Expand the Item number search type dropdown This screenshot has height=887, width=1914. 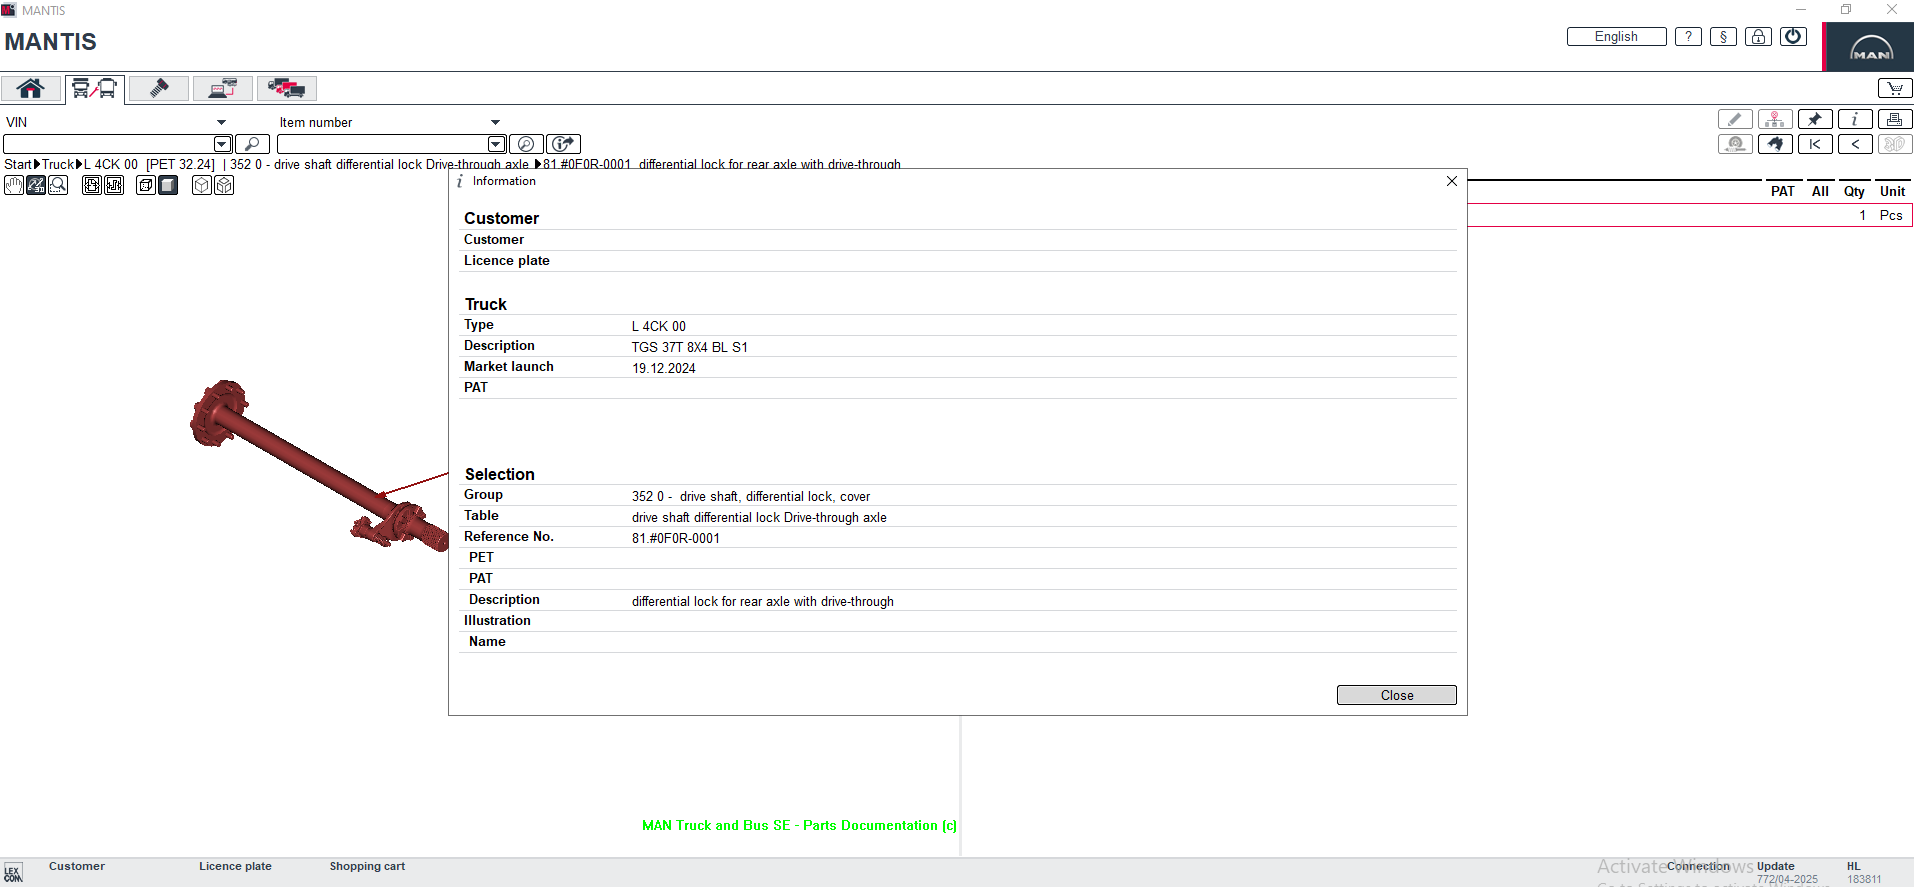pos(495,122)
